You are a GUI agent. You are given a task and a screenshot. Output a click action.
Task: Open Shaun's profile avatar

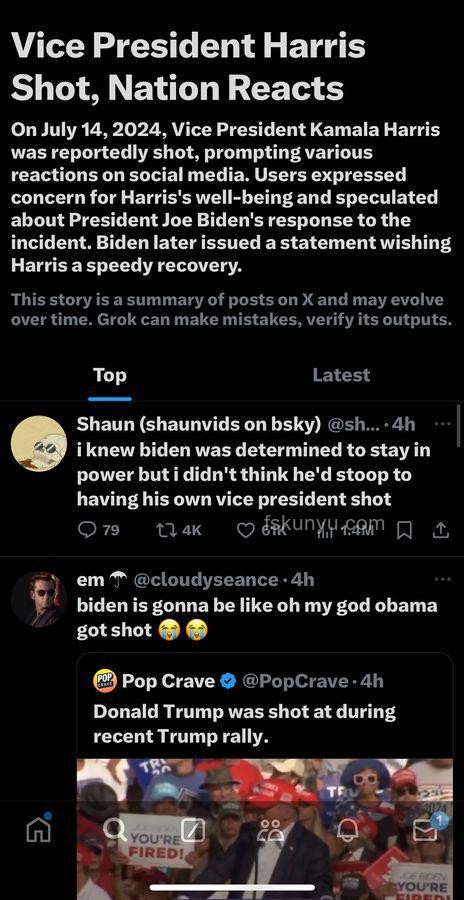(x=38, y=443)
